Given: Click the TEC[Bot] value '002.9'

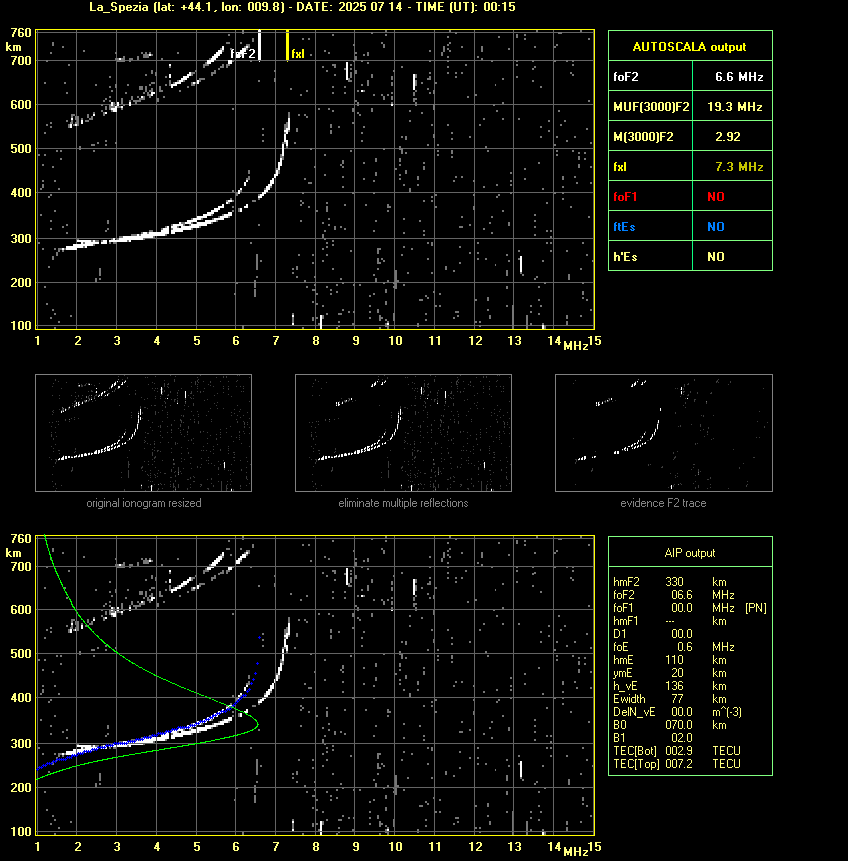Looking at the screenshot, I should click(x=679, y=751).
